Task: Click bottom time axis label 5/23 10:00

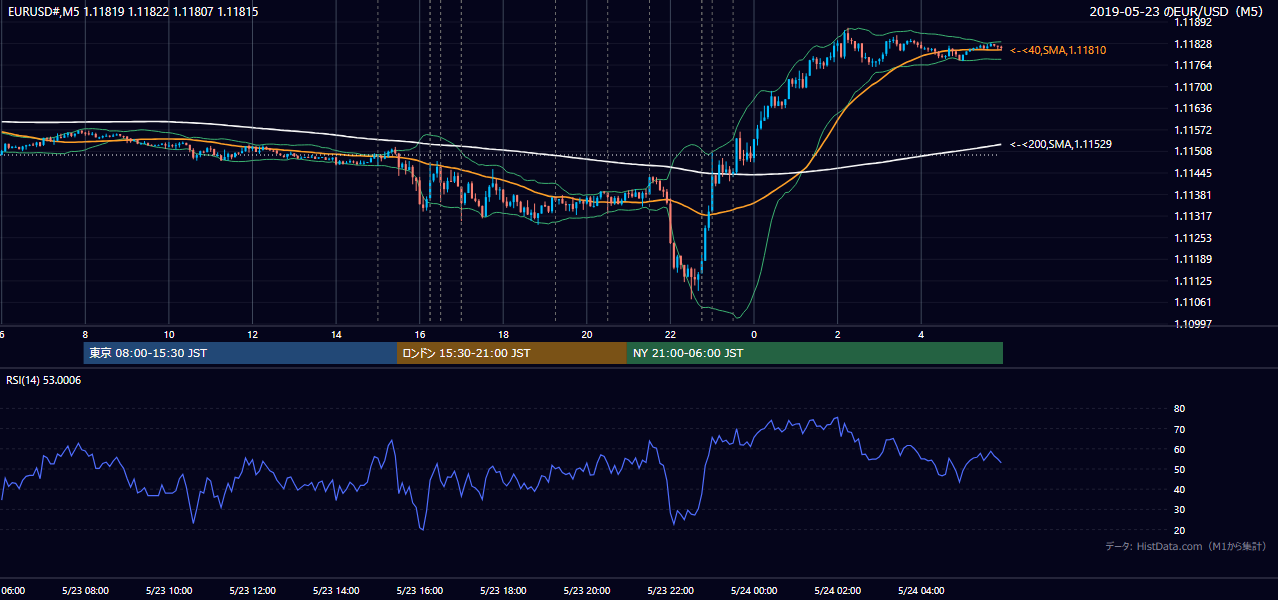Action: tap(168, 591)
